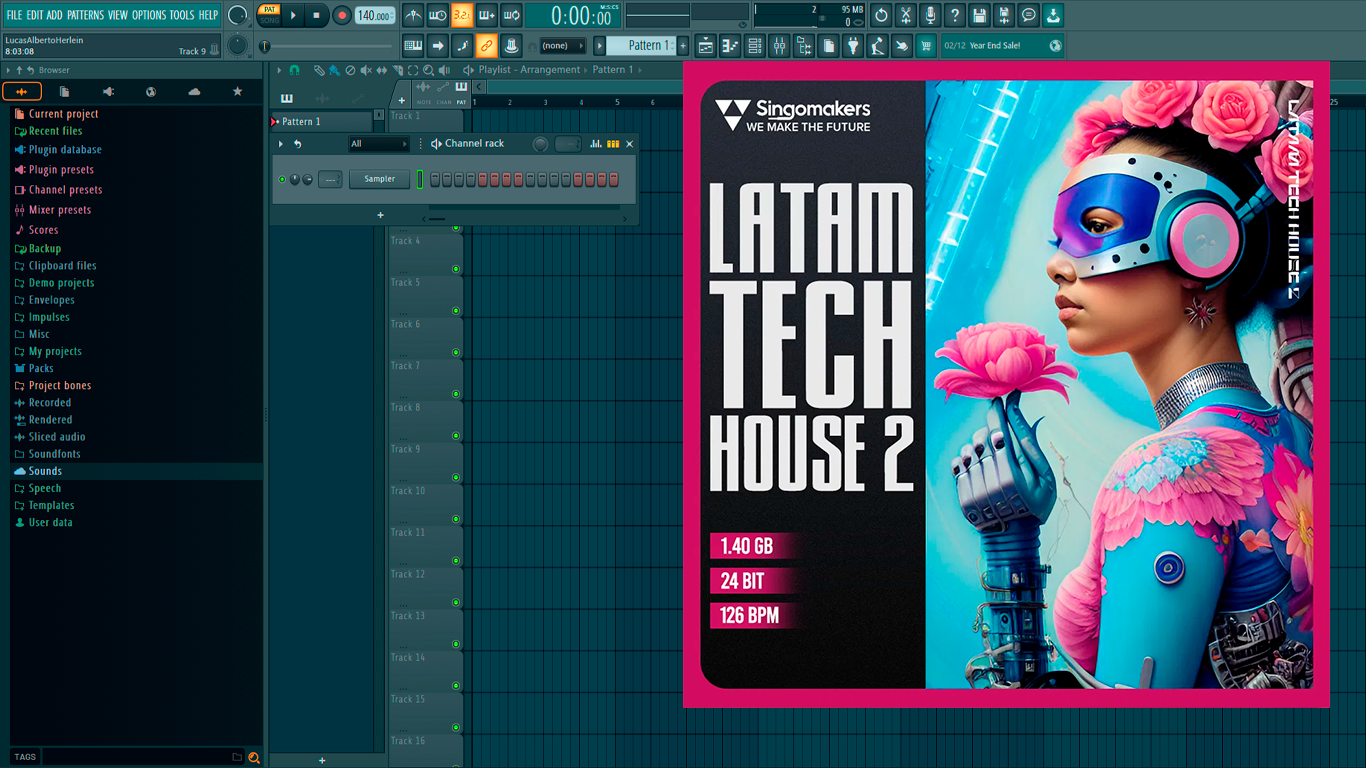
Task: Open the OPTIONS menu
Action: pos(149,15)
